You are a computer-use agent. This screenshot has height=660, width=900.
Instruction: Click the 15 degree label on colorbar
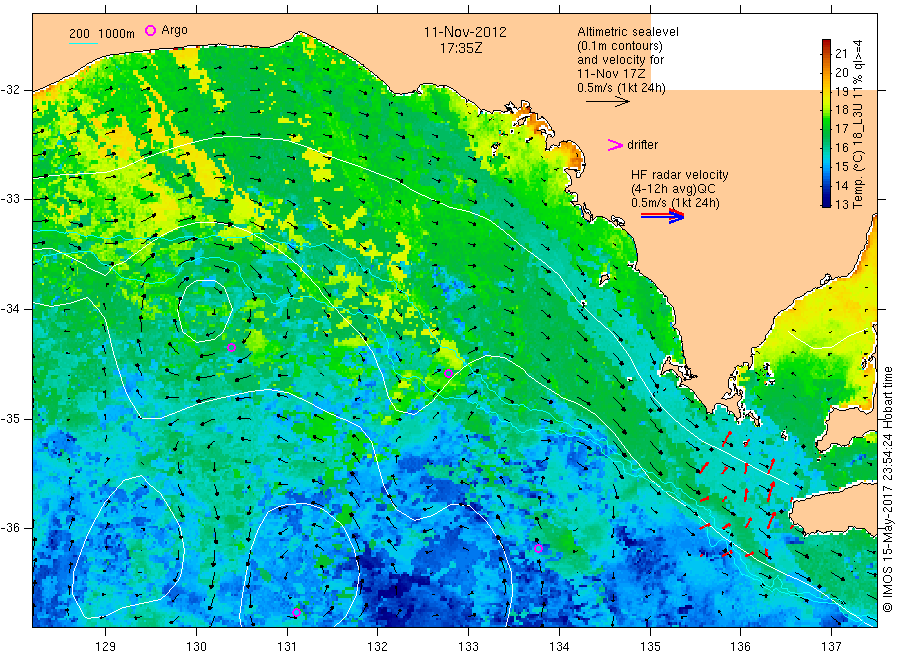pos(841,166)
